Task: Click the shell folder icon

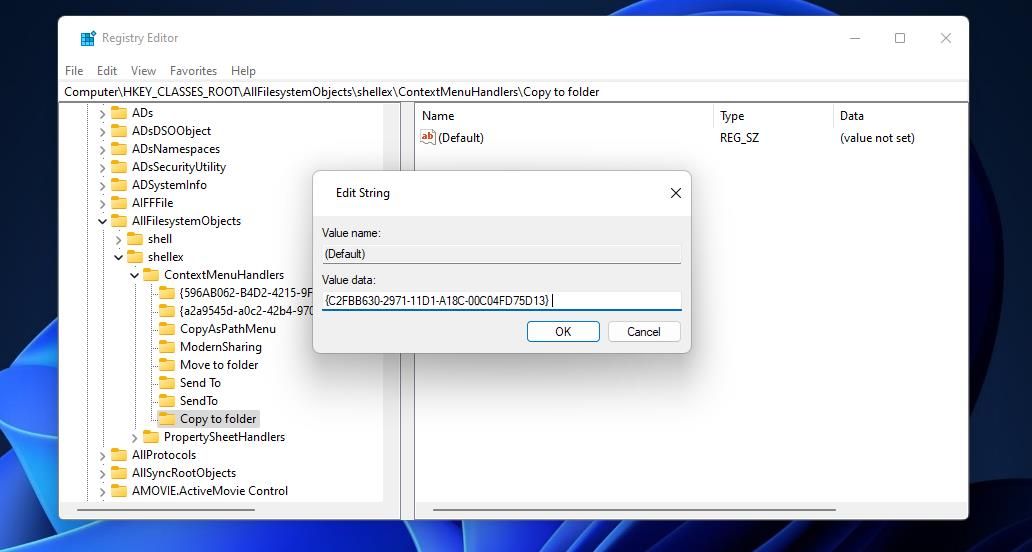Action: coord(135,239)
